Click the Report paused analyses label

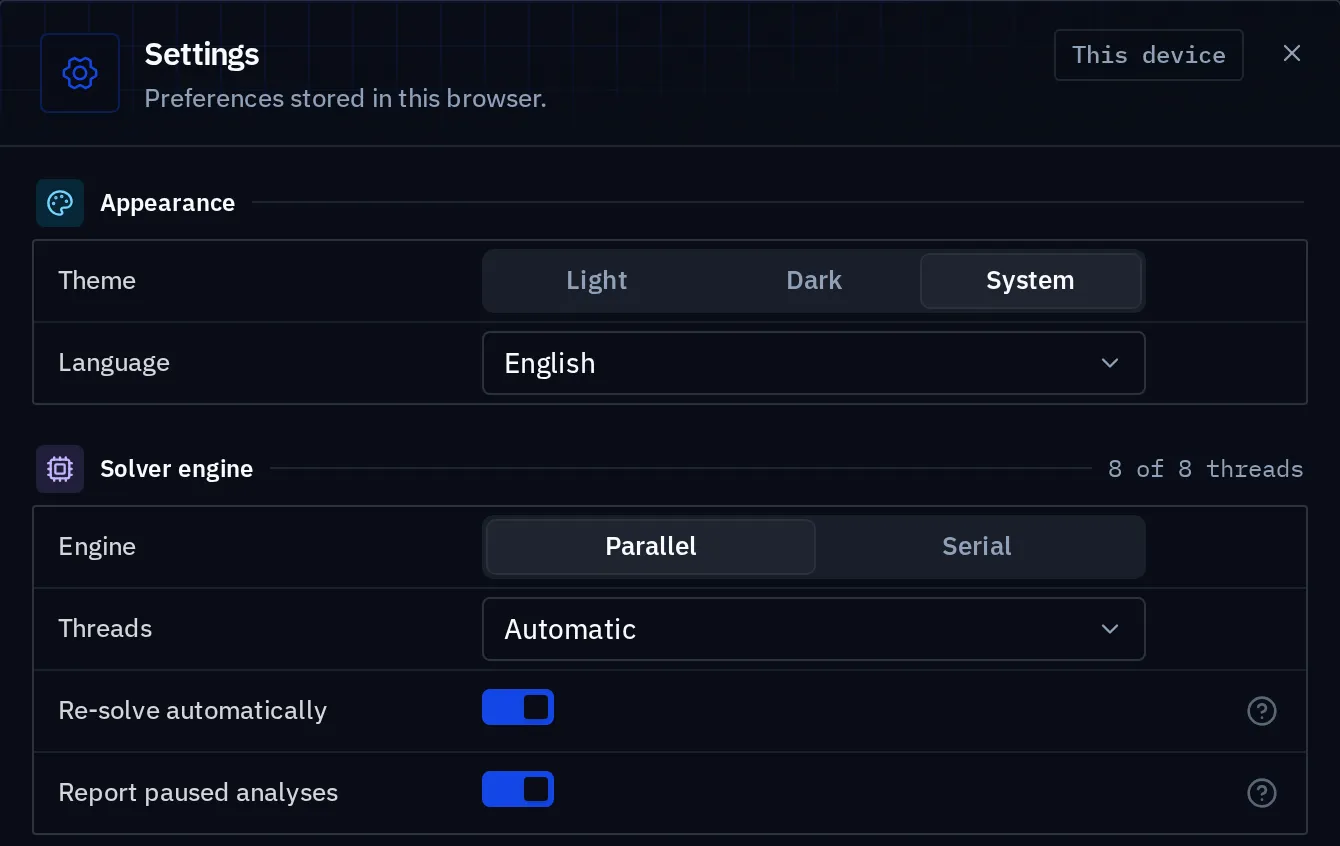point(198,793)
